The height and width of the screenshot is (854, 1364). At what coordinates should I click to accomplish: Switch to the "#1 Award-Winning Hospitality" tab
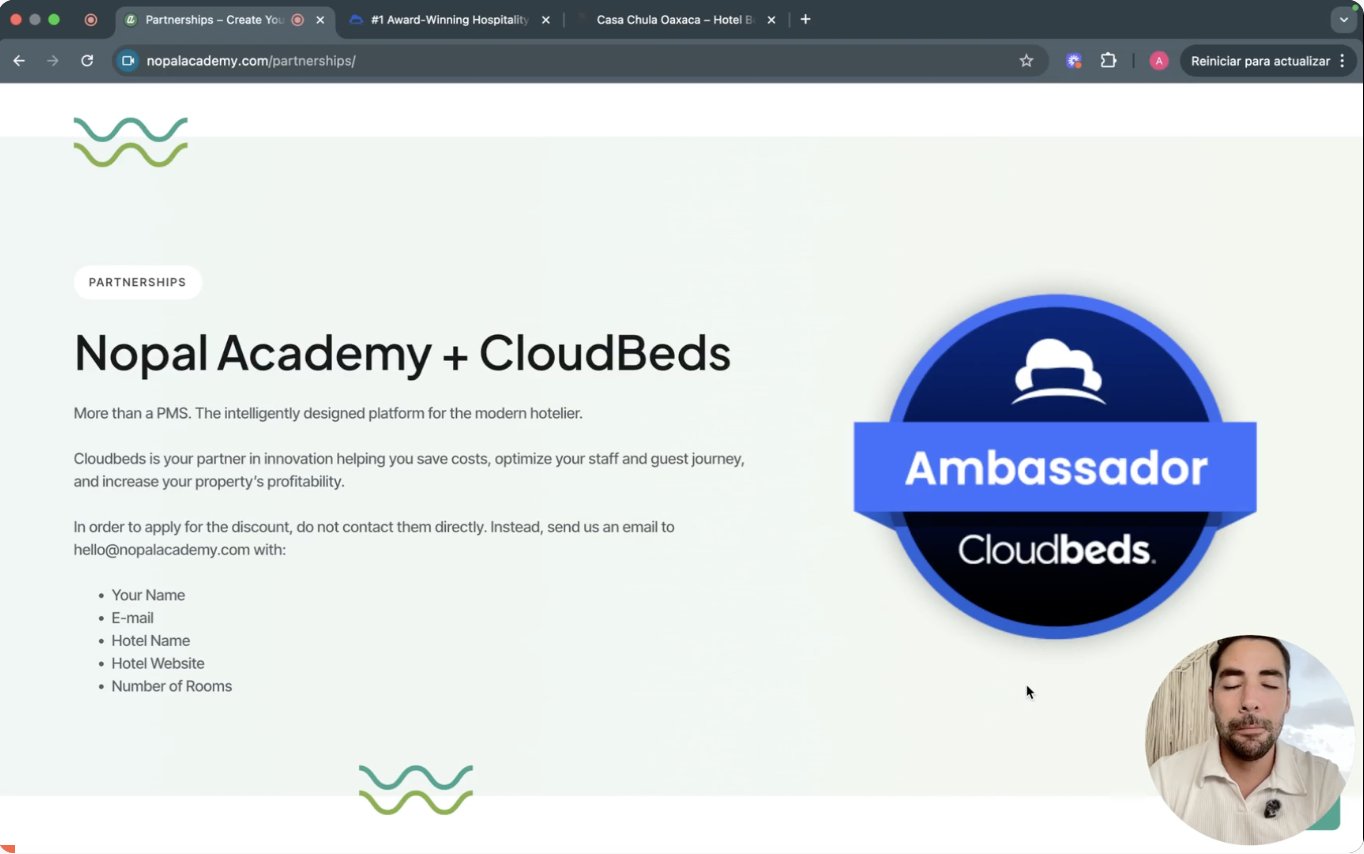[x=448, y=20]
